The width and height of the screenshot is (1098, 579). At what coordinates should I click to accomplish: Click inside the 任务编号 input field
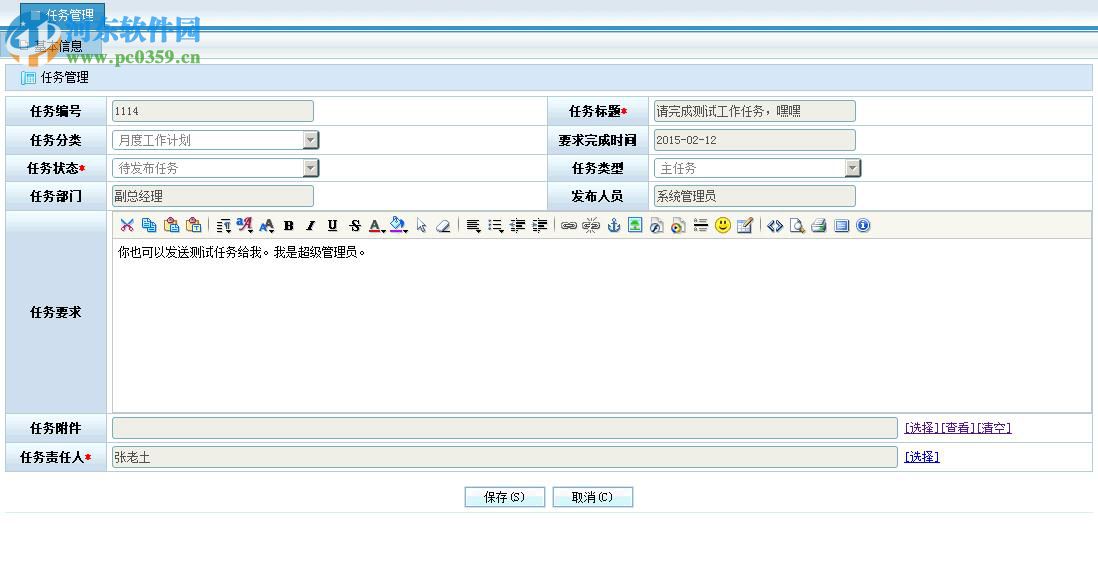[x=210, y=110]
